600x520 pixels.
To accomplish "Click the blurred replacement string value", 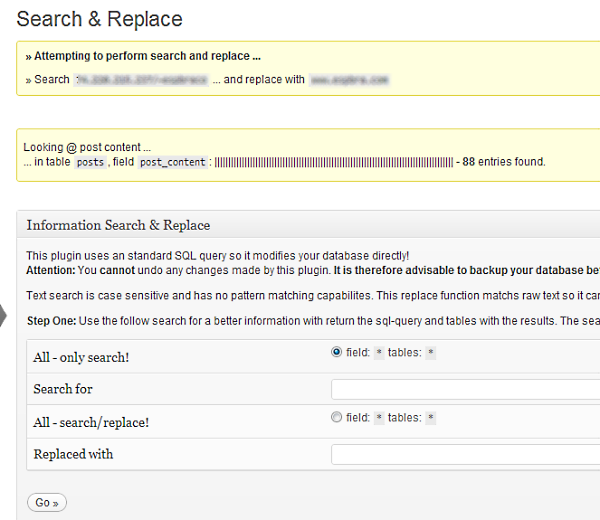I will click(349, 80).
